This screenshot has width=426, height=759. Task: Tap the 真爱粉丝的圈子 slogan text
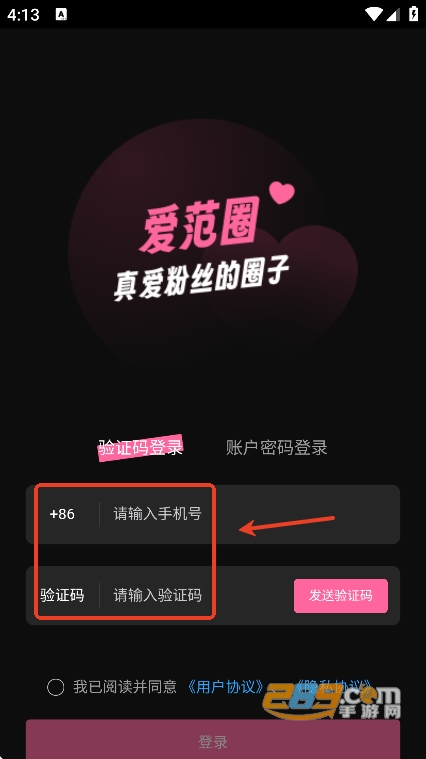click(x=201, y=278)
